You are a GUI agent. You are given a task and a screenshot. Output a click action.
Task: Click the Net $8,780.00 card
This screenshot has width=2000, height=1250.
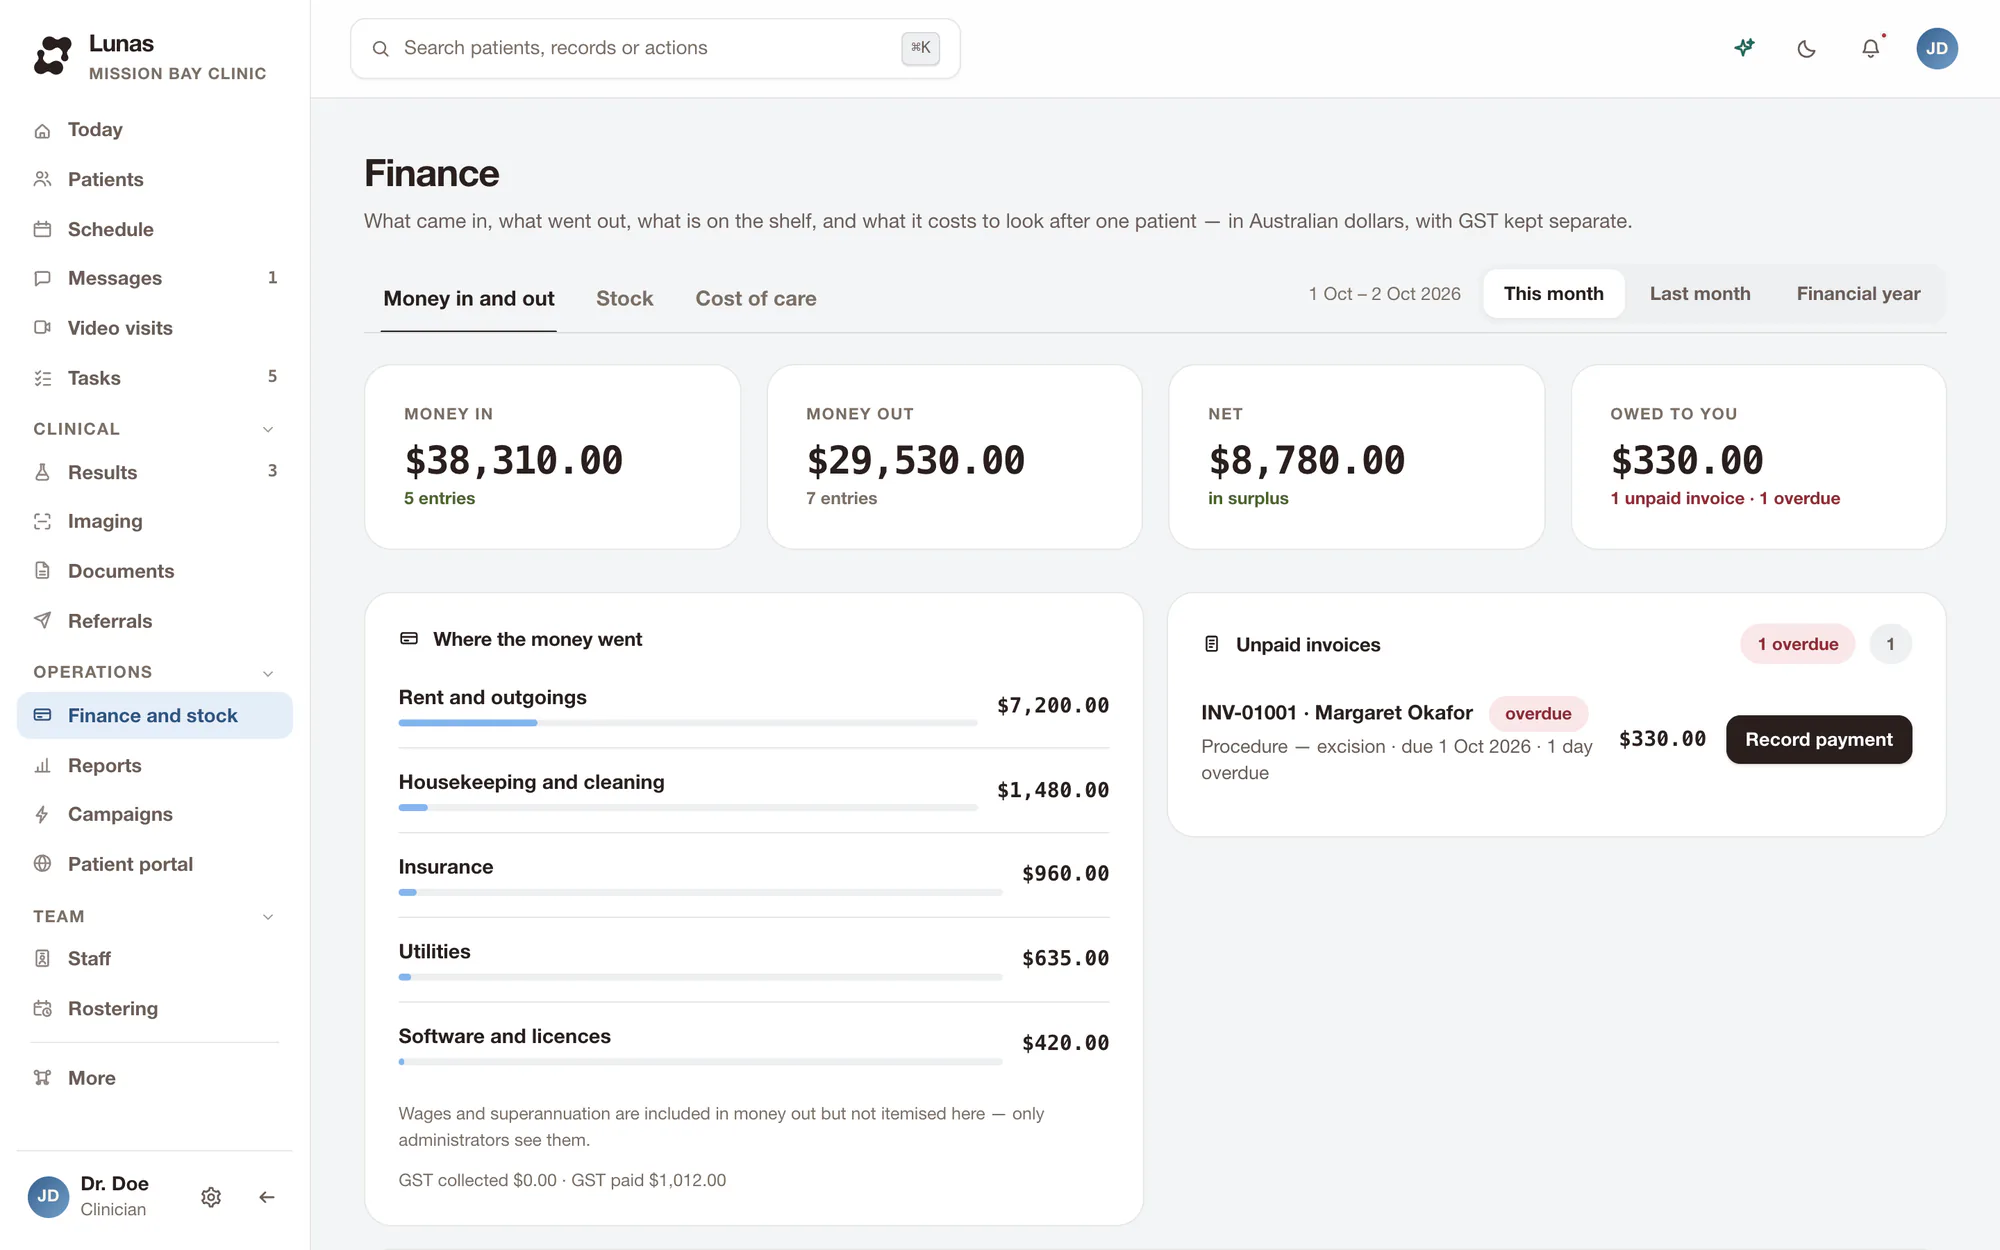1356,457
